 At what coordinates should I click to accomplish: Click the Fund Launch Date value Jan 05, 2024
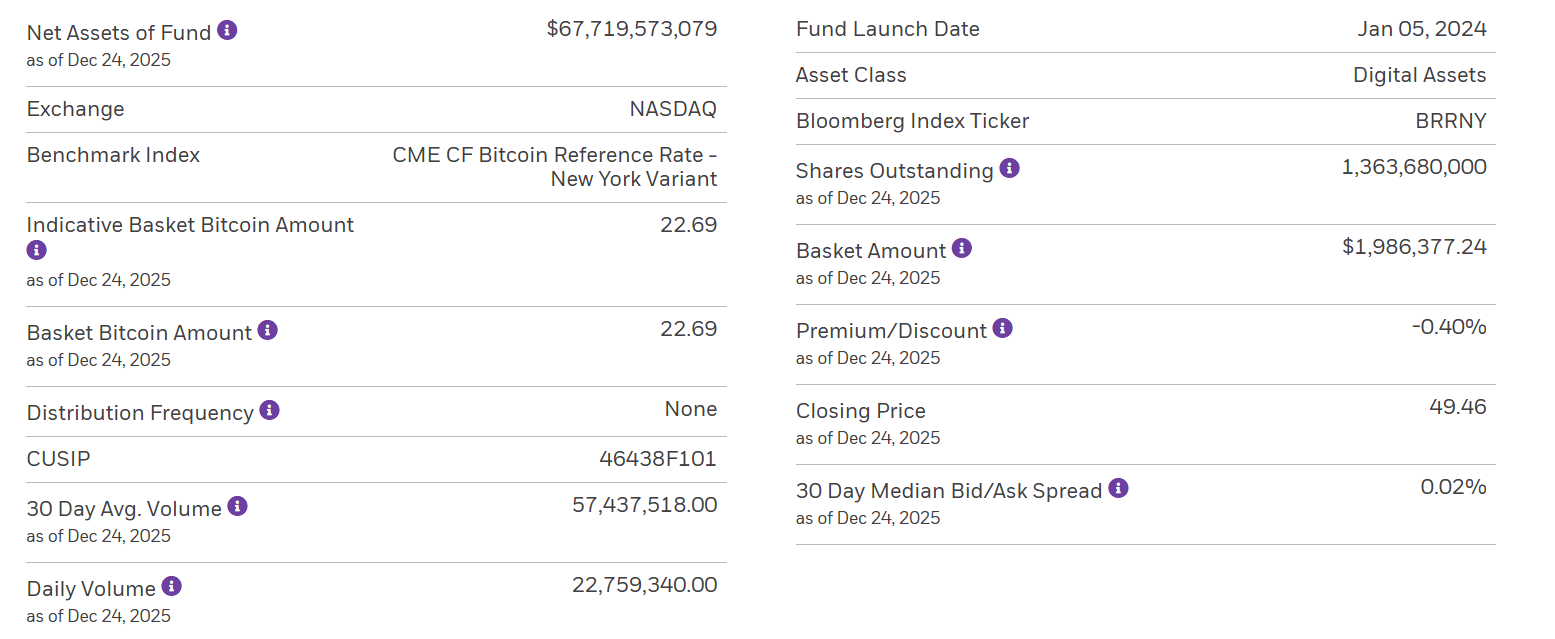pos(1421,29)
